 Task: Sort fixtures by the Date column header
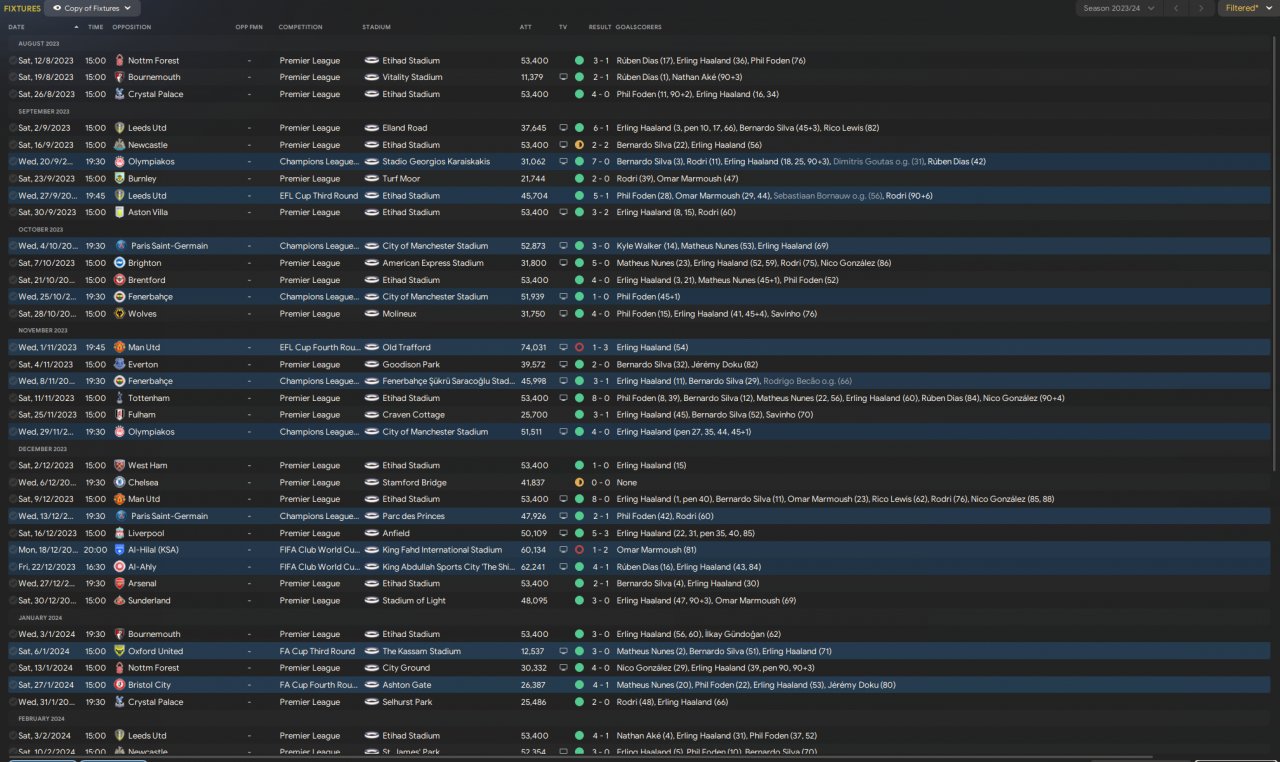pos(17,27)
